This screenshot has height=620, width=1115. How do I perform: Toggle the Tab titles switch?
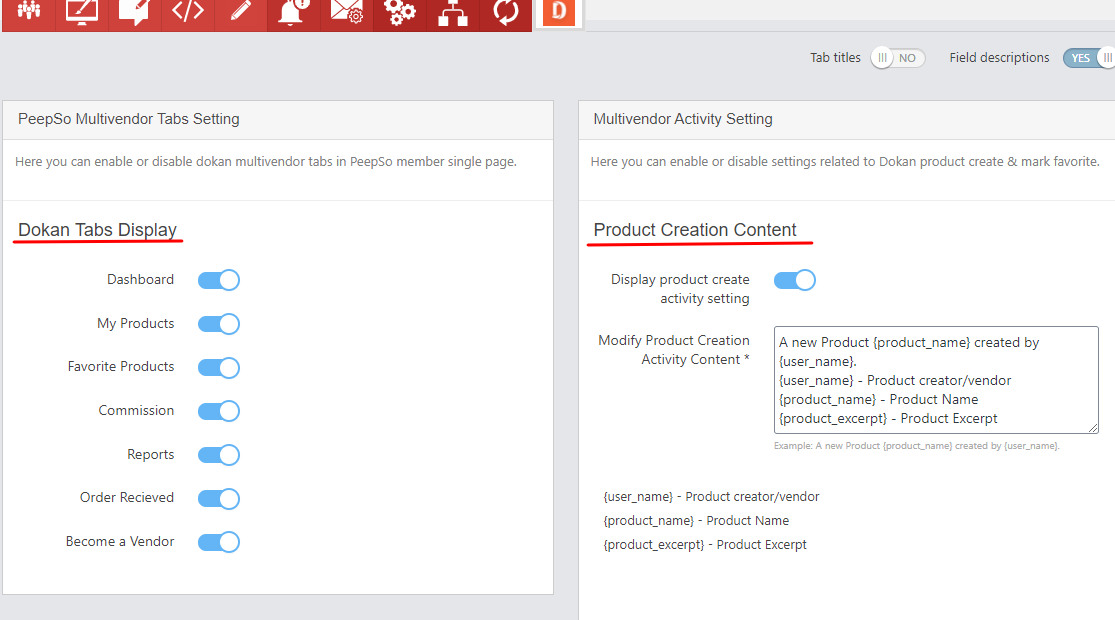coord(897,58)
